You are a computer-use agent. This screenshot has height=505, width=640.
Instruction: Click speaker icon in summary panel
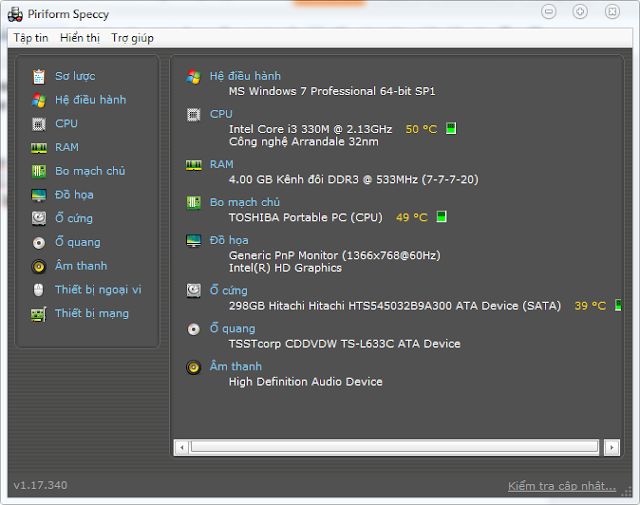pos(193,367)
